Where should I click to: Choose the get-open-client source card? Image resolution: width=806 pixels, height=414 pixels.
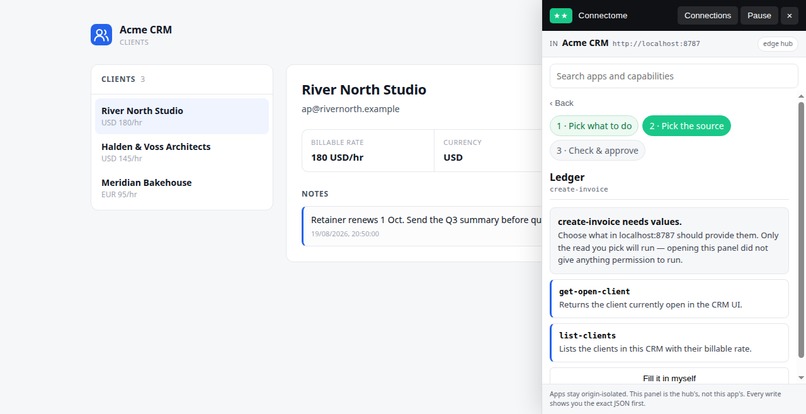coord(669,298)
